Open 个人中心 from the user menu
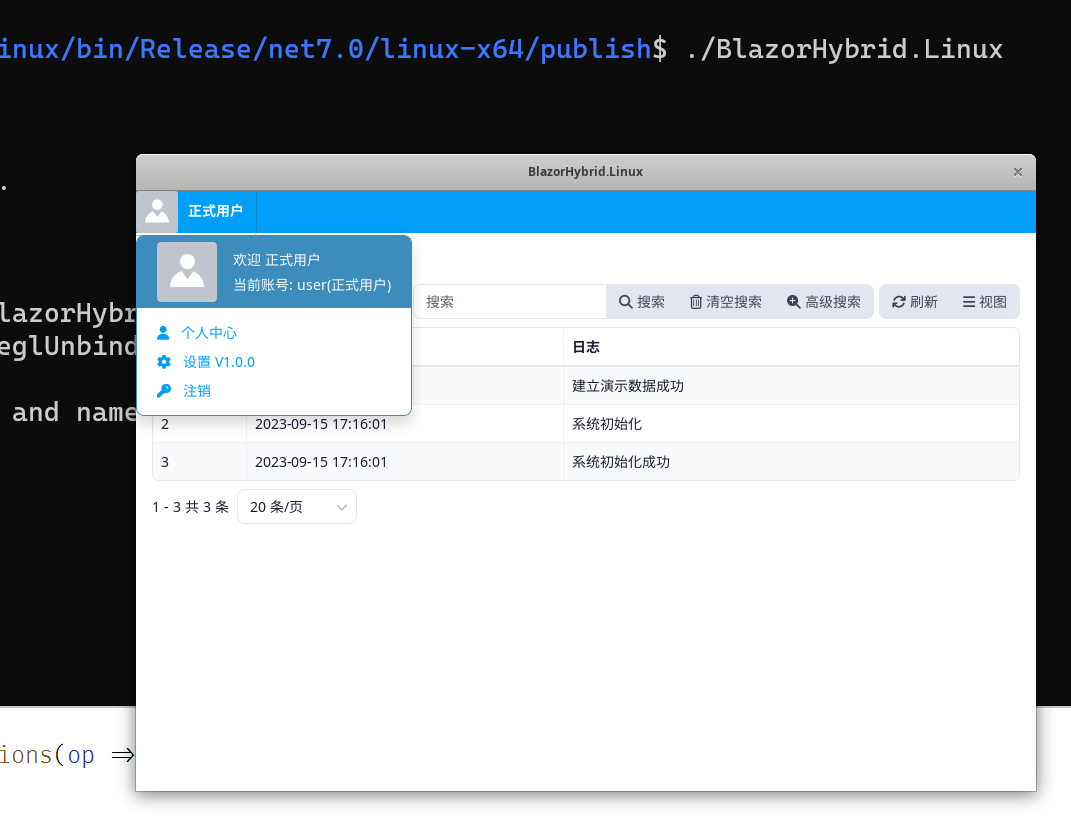 point(209,333)
